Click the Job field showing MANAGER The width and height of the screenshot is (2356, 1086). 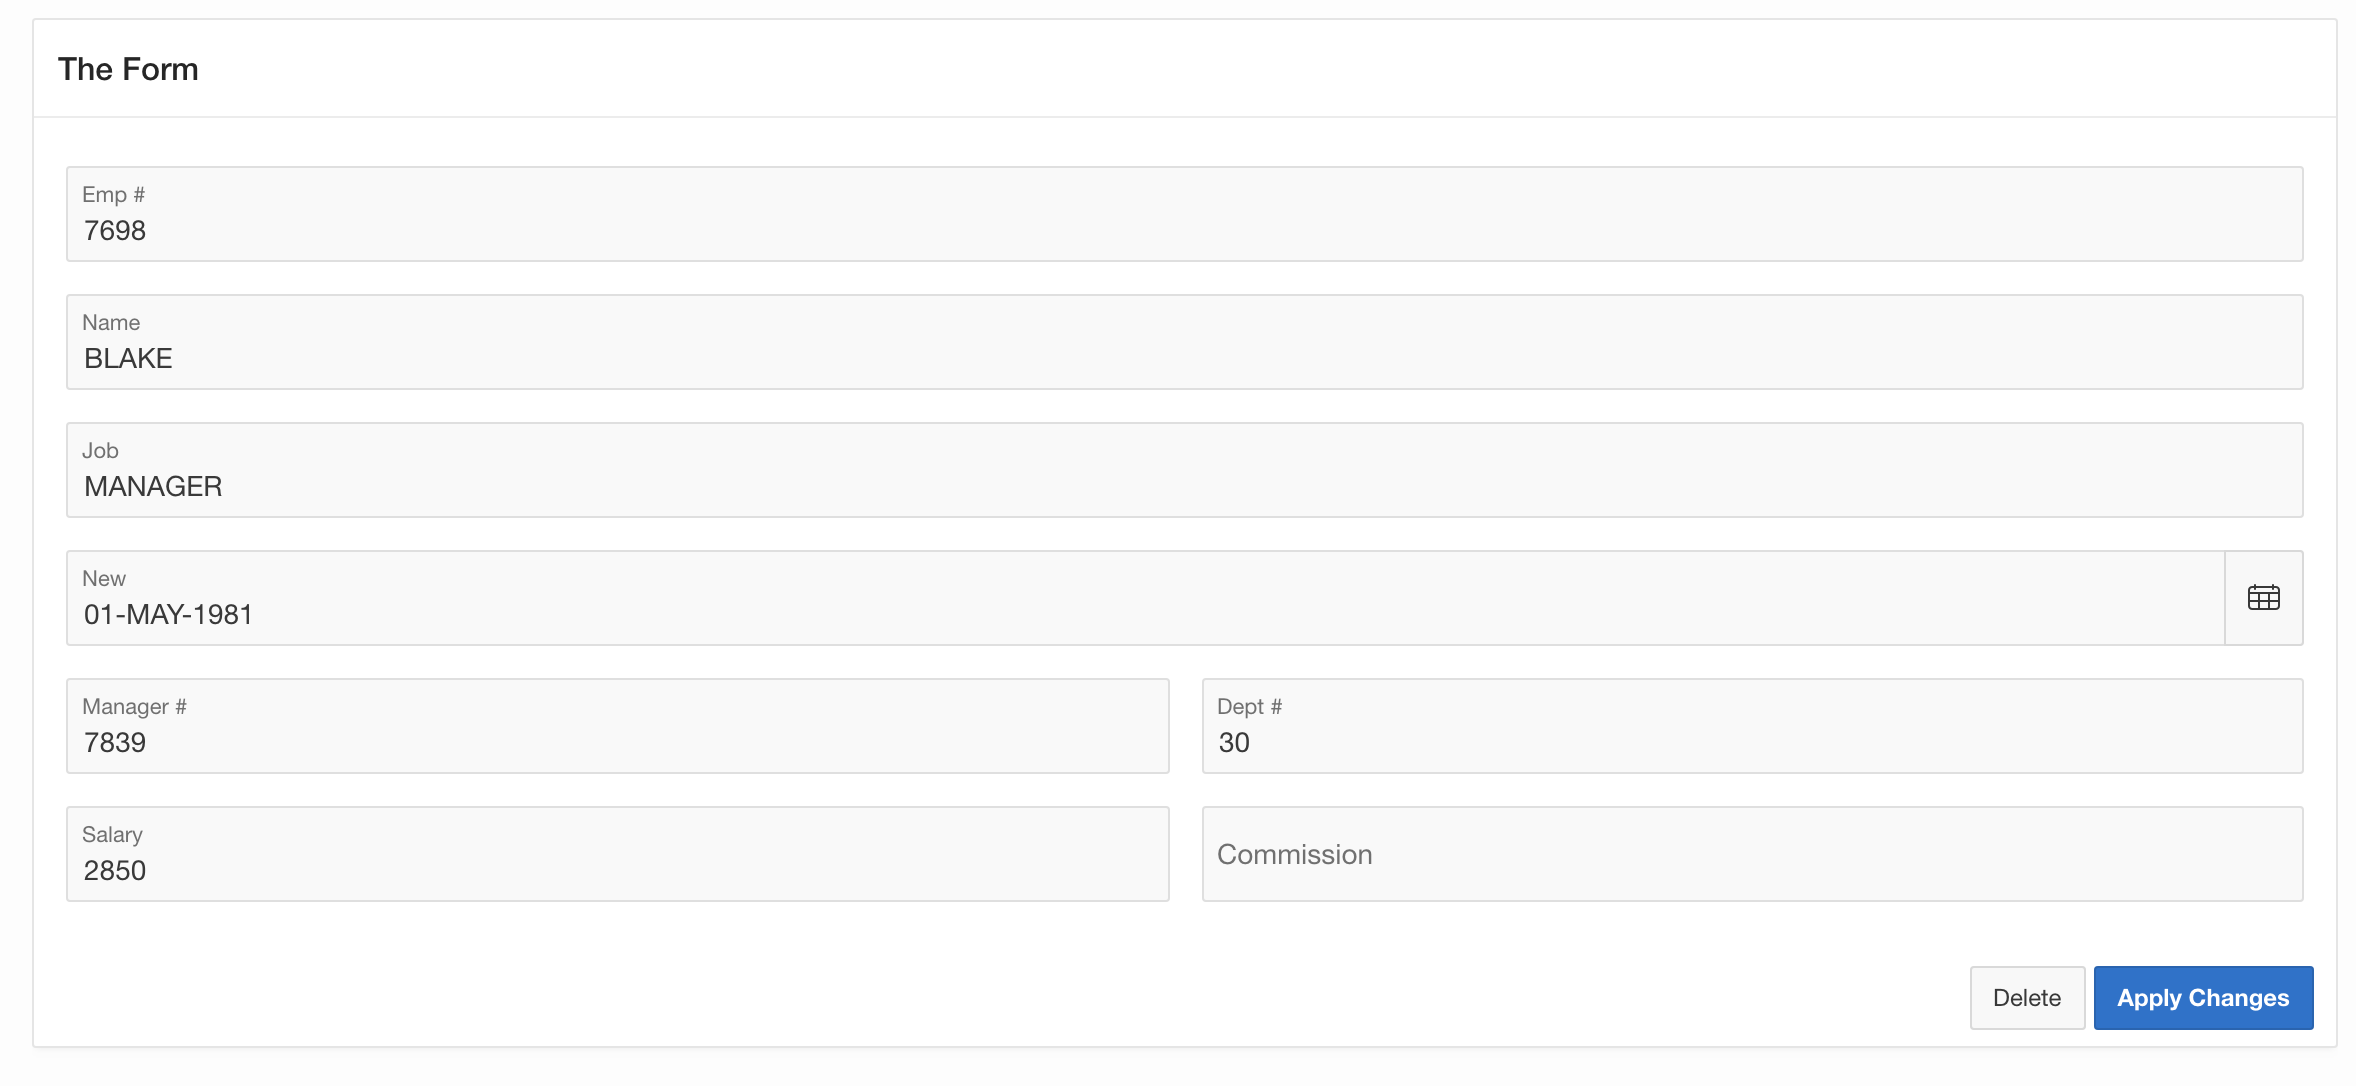click(x=1184, y=486)
